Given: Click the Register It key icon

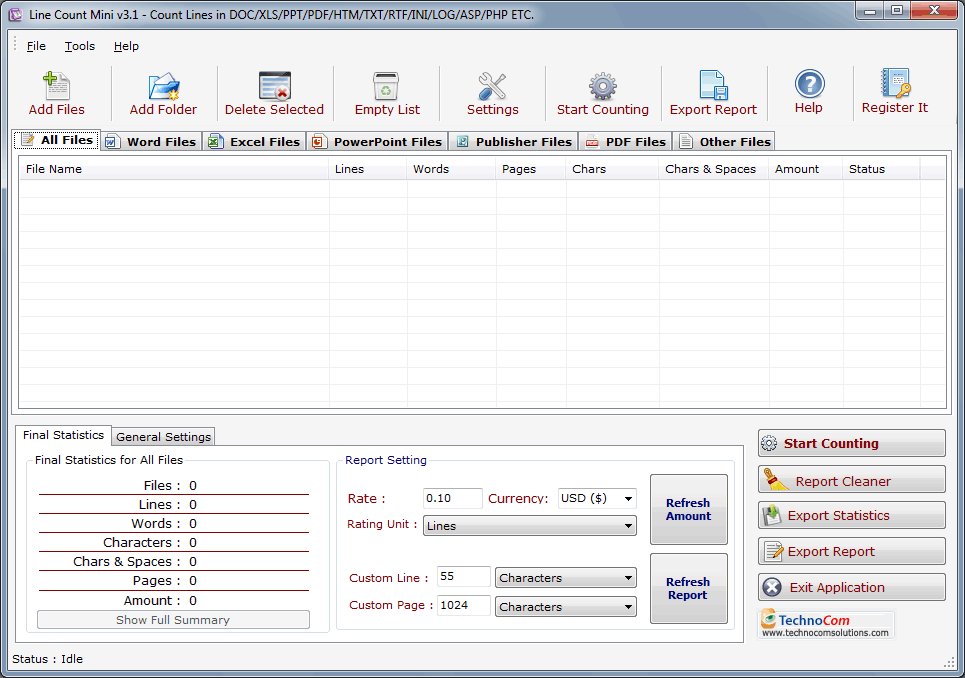Looking at the screenshot, I should coord(894,84).
